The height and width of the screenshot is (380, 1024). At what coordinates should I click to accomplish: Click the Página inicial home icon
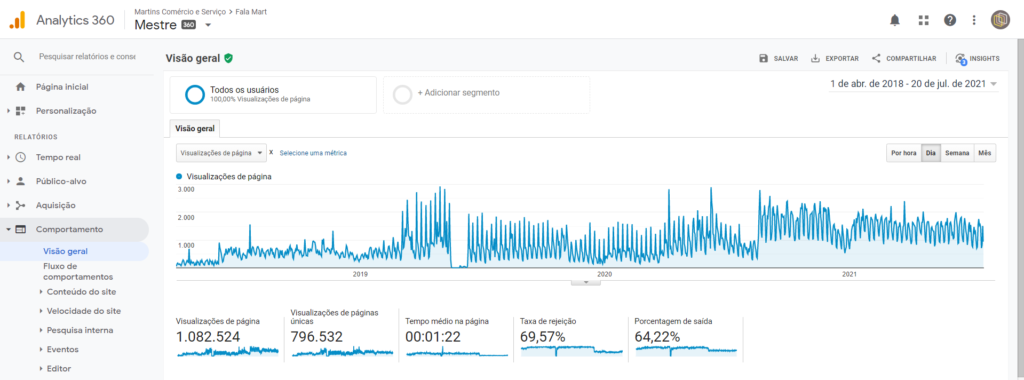point(20,87)
